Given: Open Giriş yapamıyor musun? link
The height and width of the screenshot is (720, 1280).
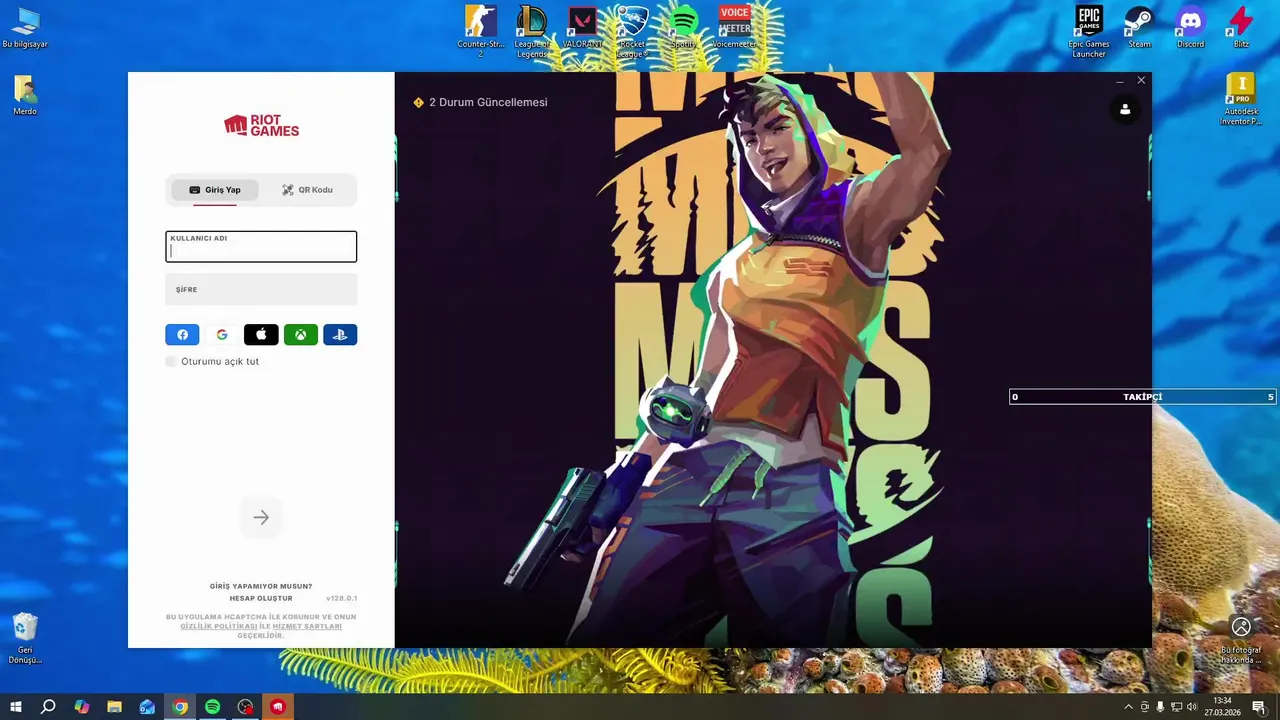Looking at the screenshot, I should (261, 586).
